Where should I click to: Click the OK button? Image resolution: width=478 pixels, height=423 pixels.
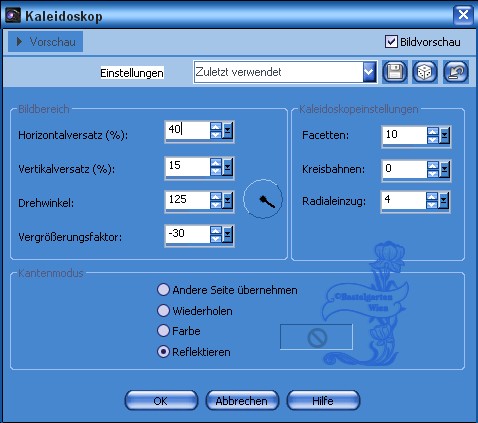[x=161, y=400]
